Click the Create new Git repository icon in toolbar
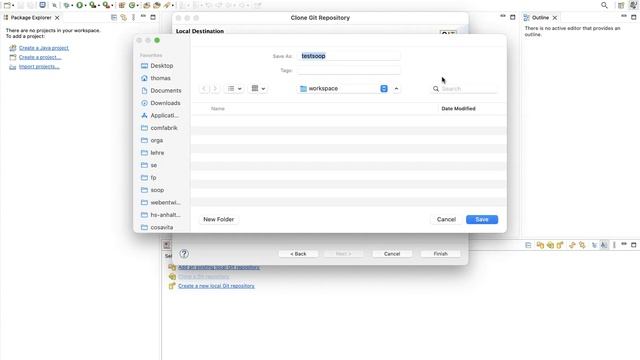The image size is (640, 360). click(x=560, y=245)
